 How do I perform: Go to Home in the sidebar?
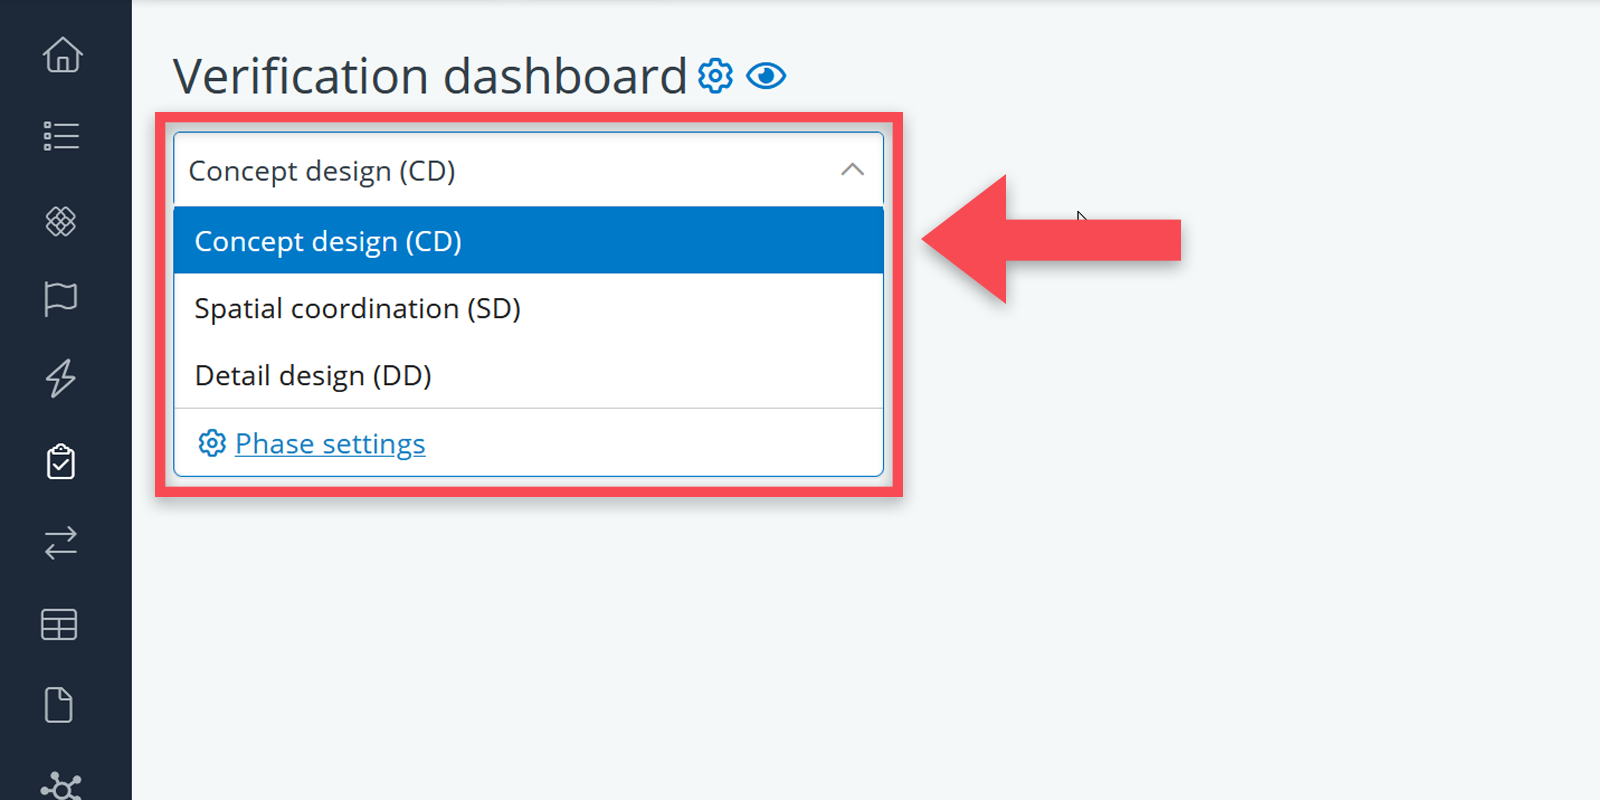tap(62, 55)
